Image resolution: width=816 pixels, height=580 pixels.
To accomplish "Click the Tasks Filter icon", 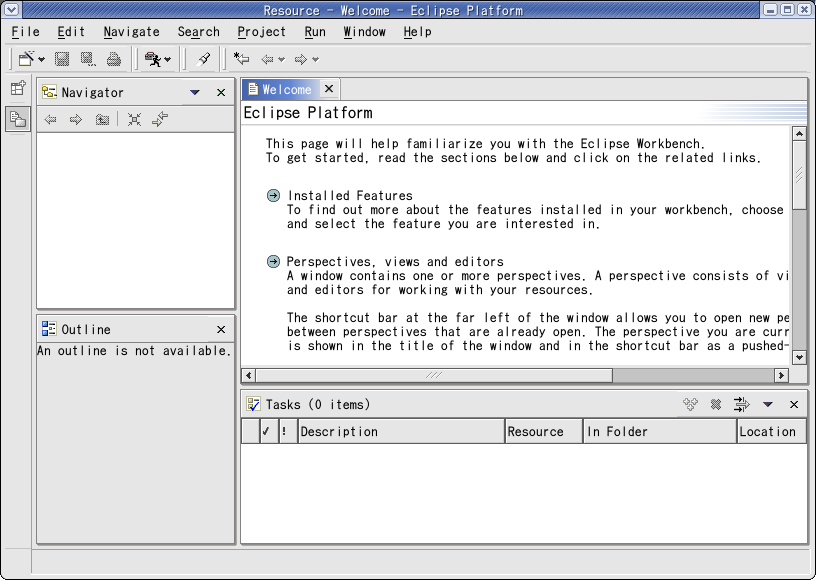I will point(742,404).
